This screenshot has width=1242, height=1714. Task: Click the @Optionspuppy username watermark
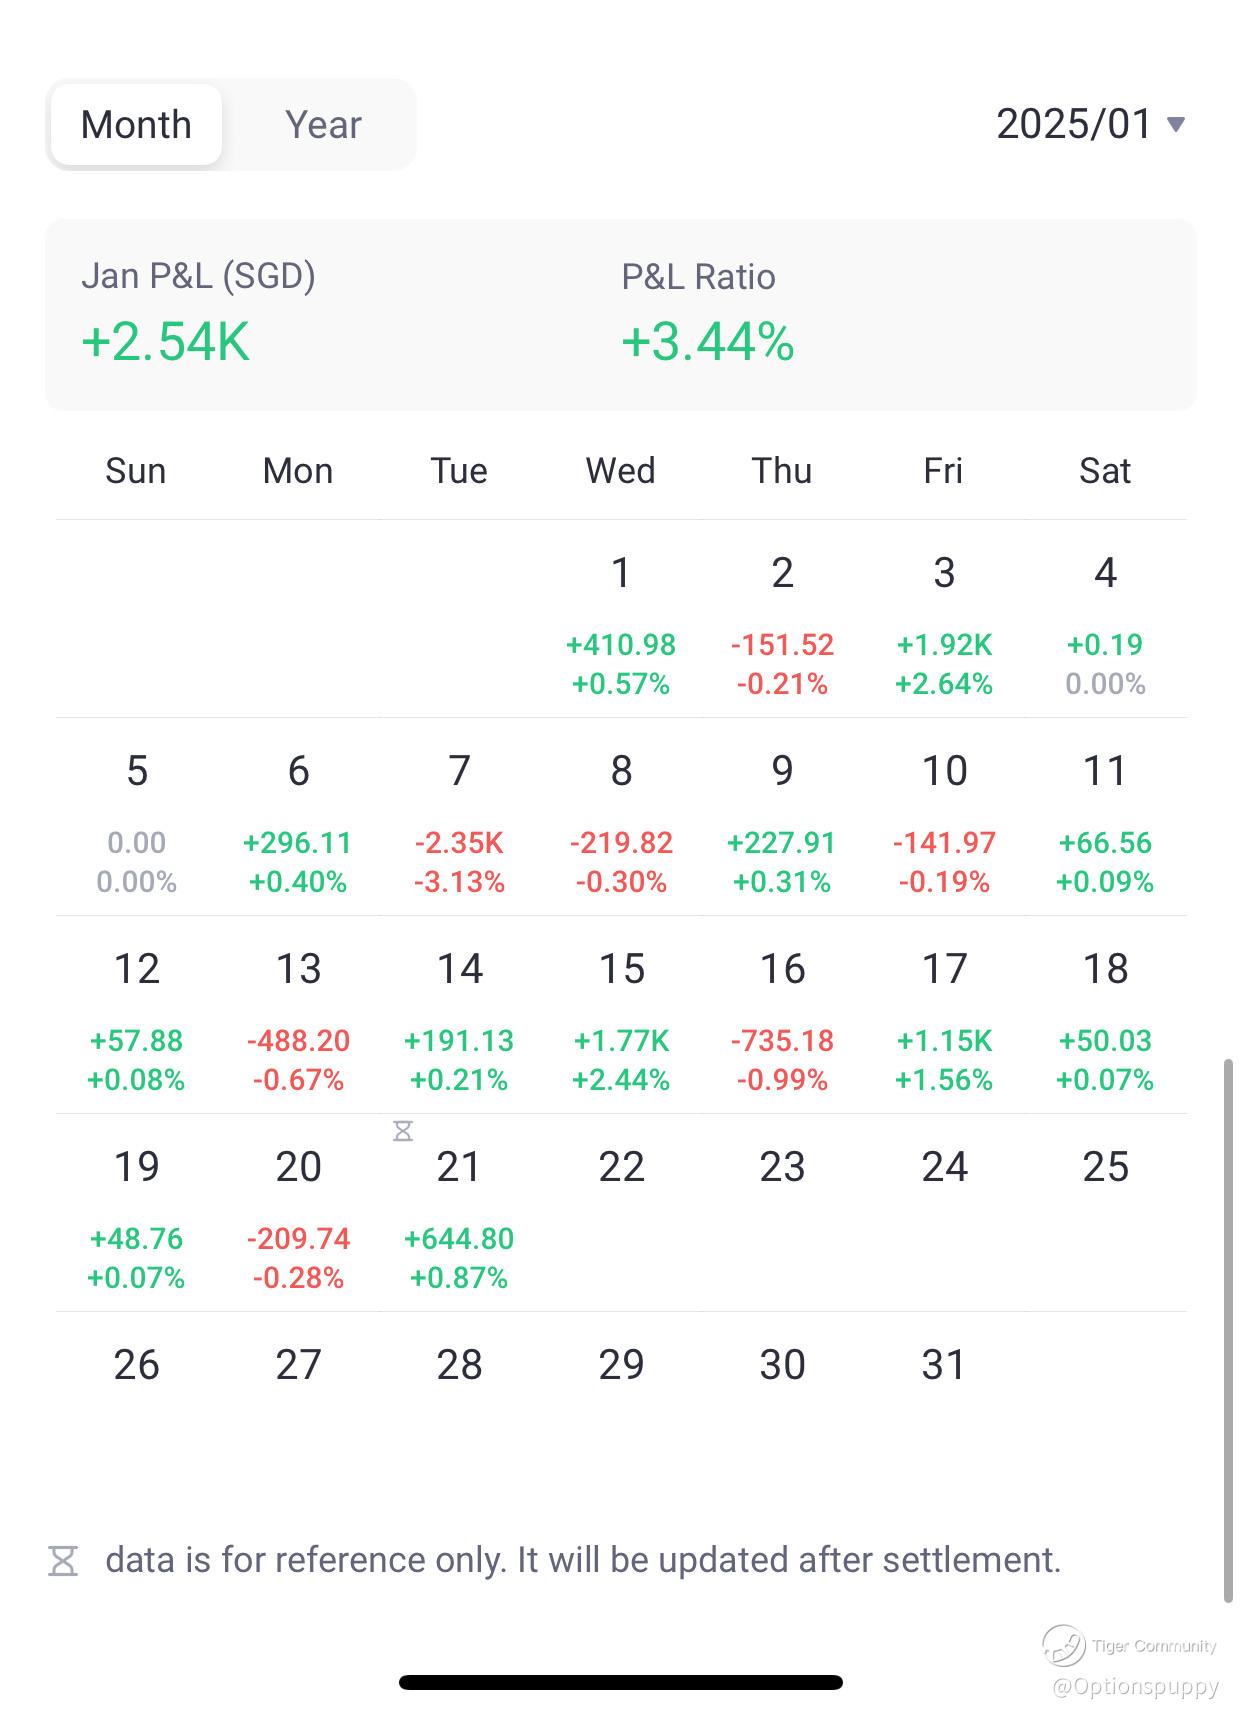(1135, 1687)
